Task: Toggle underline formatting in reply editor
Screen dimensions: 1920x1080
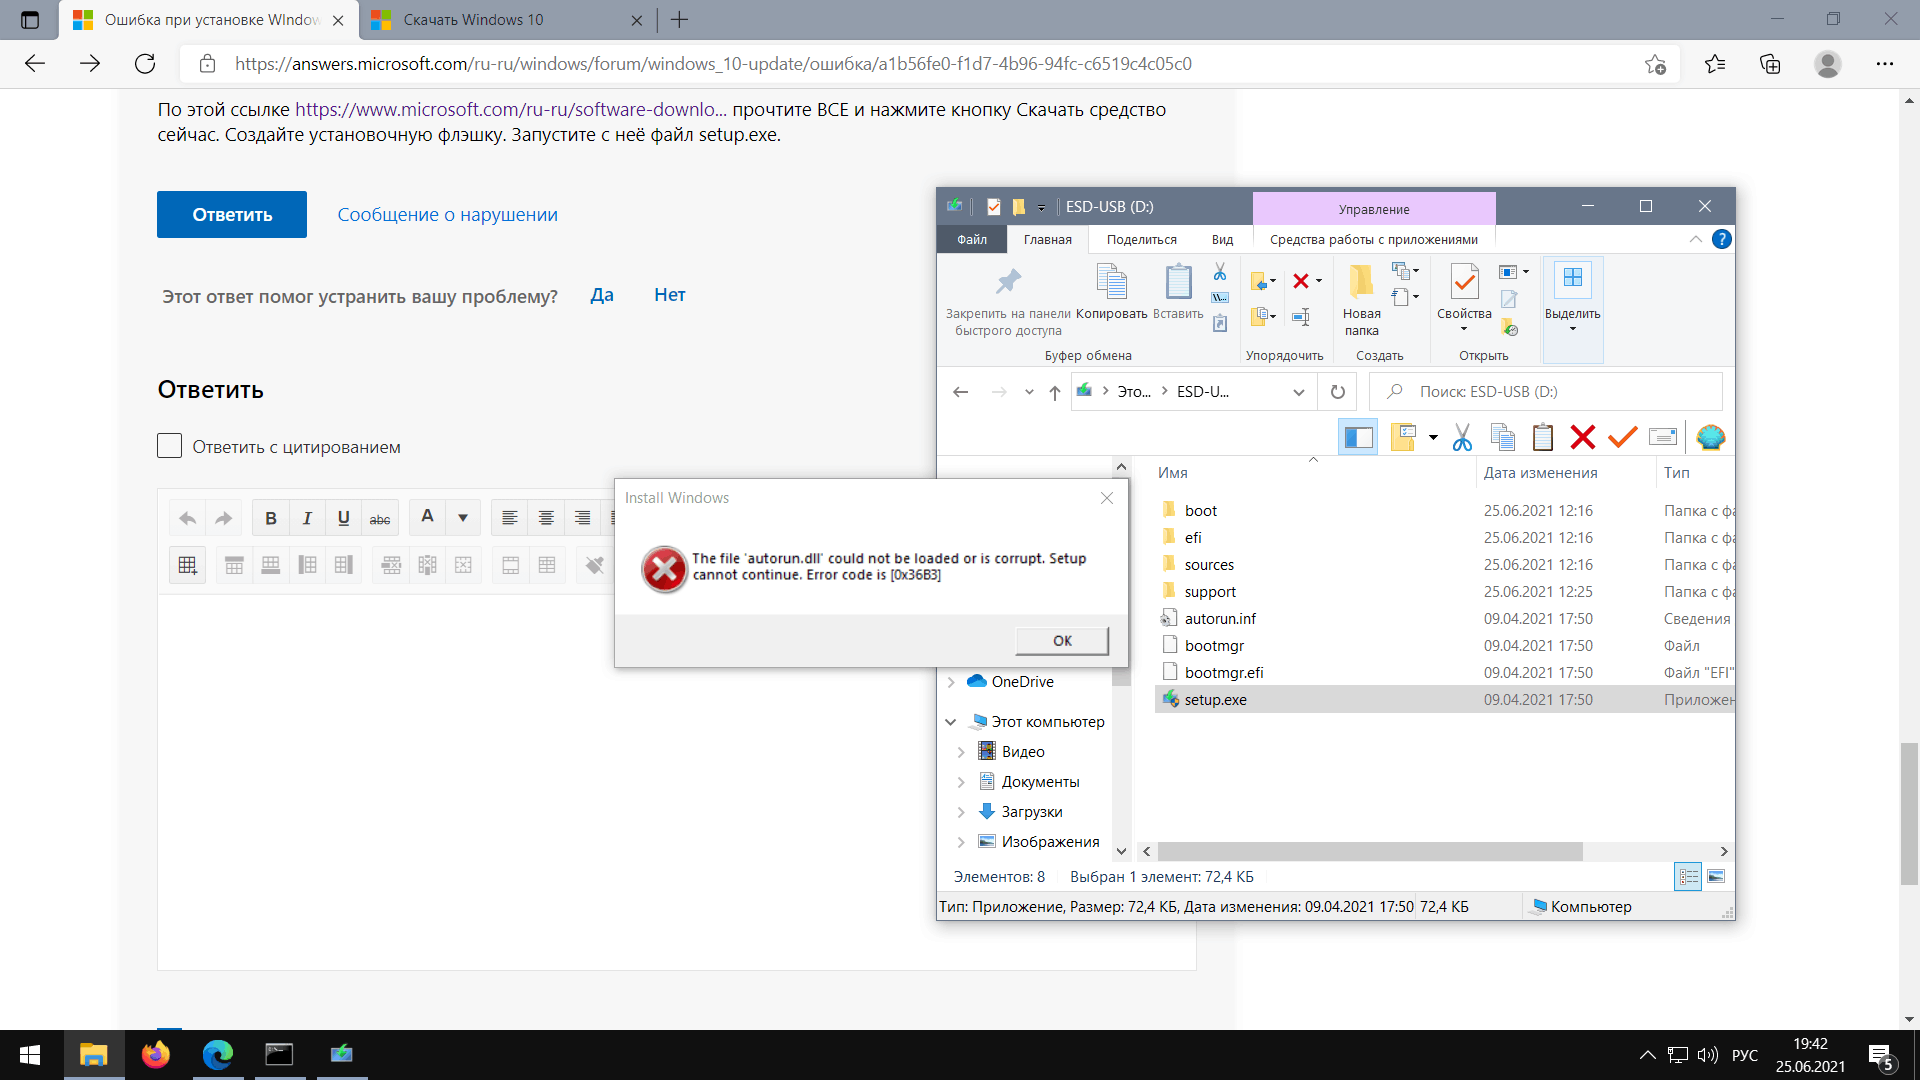Action: click(x=343, y=518)
